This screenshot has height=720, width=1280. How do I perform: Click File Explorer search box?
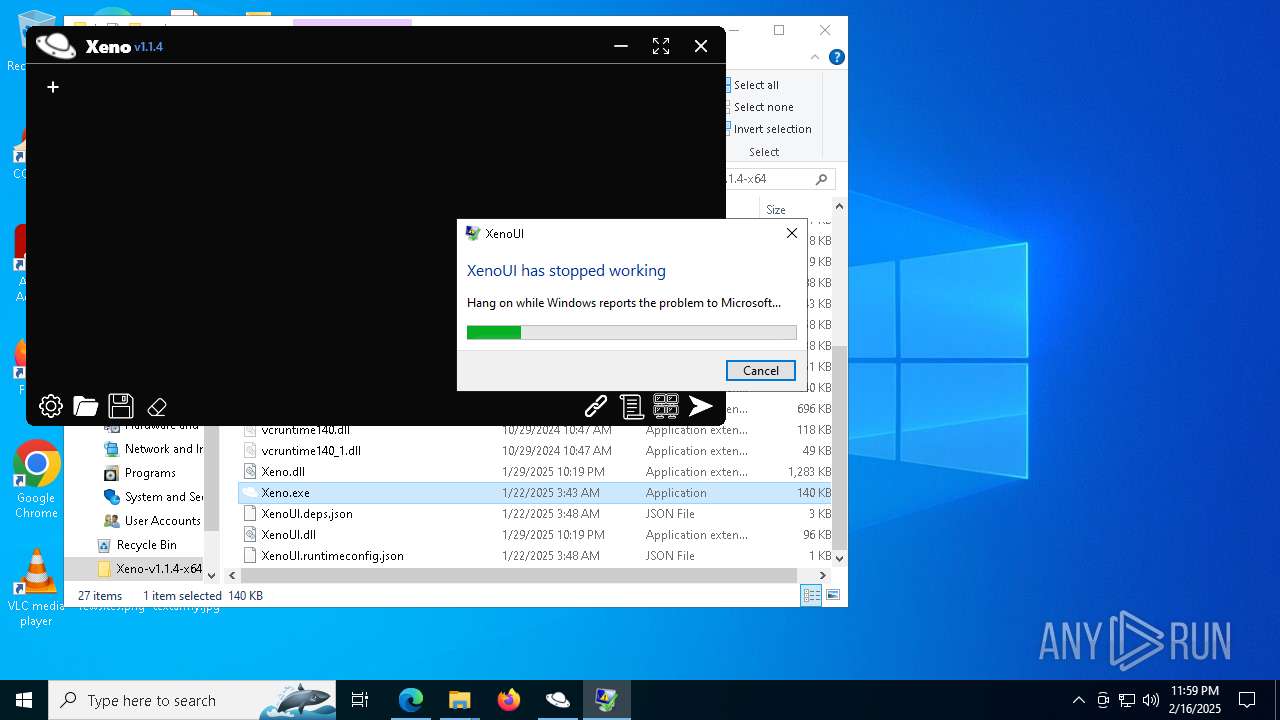pos(780,179)
